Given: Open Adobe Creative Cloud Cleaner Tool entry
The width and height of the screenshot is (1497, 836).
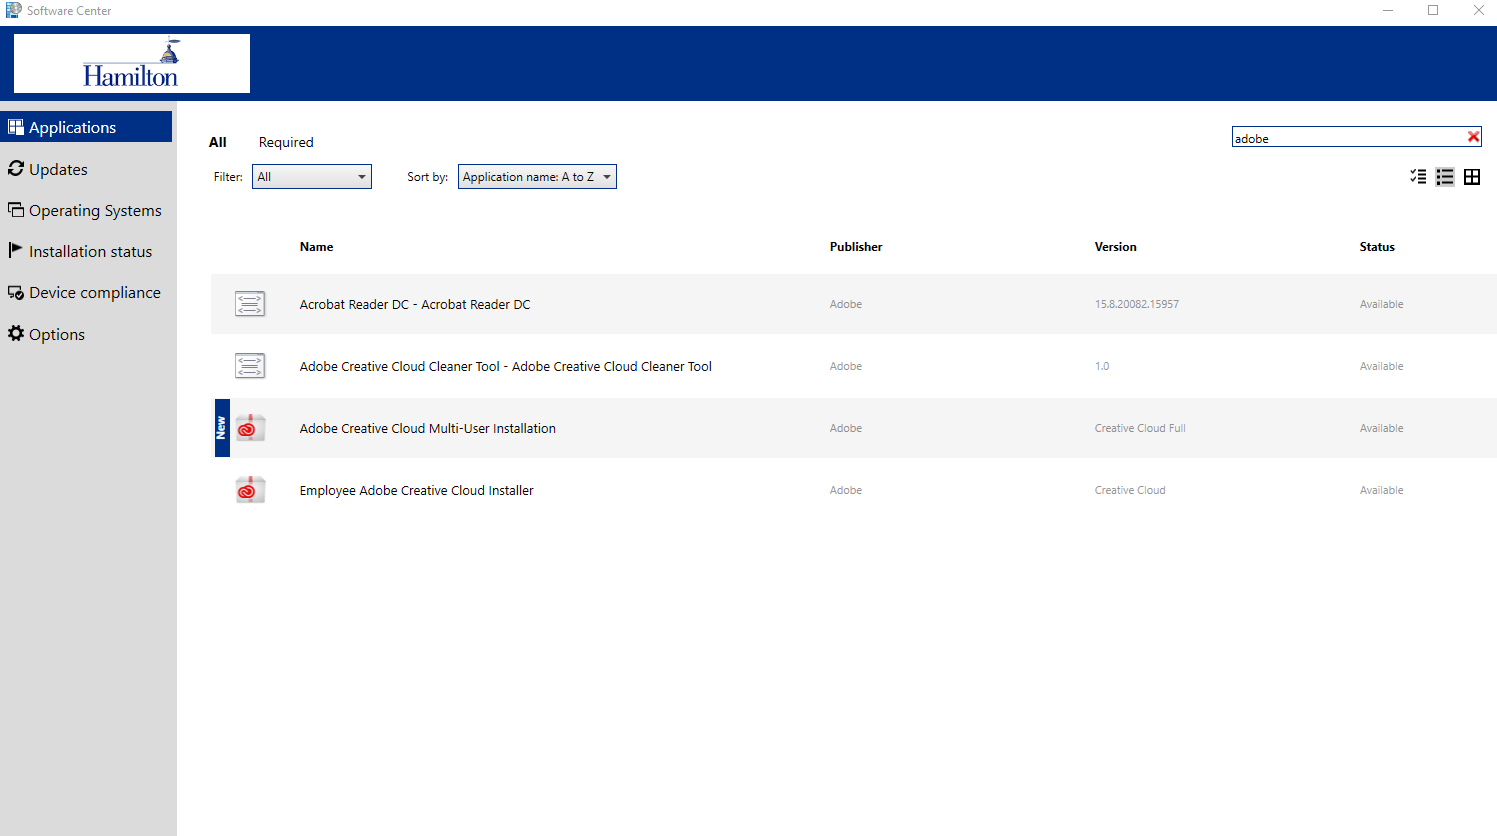Looking at the screenshot, I should tap(506, 366).
